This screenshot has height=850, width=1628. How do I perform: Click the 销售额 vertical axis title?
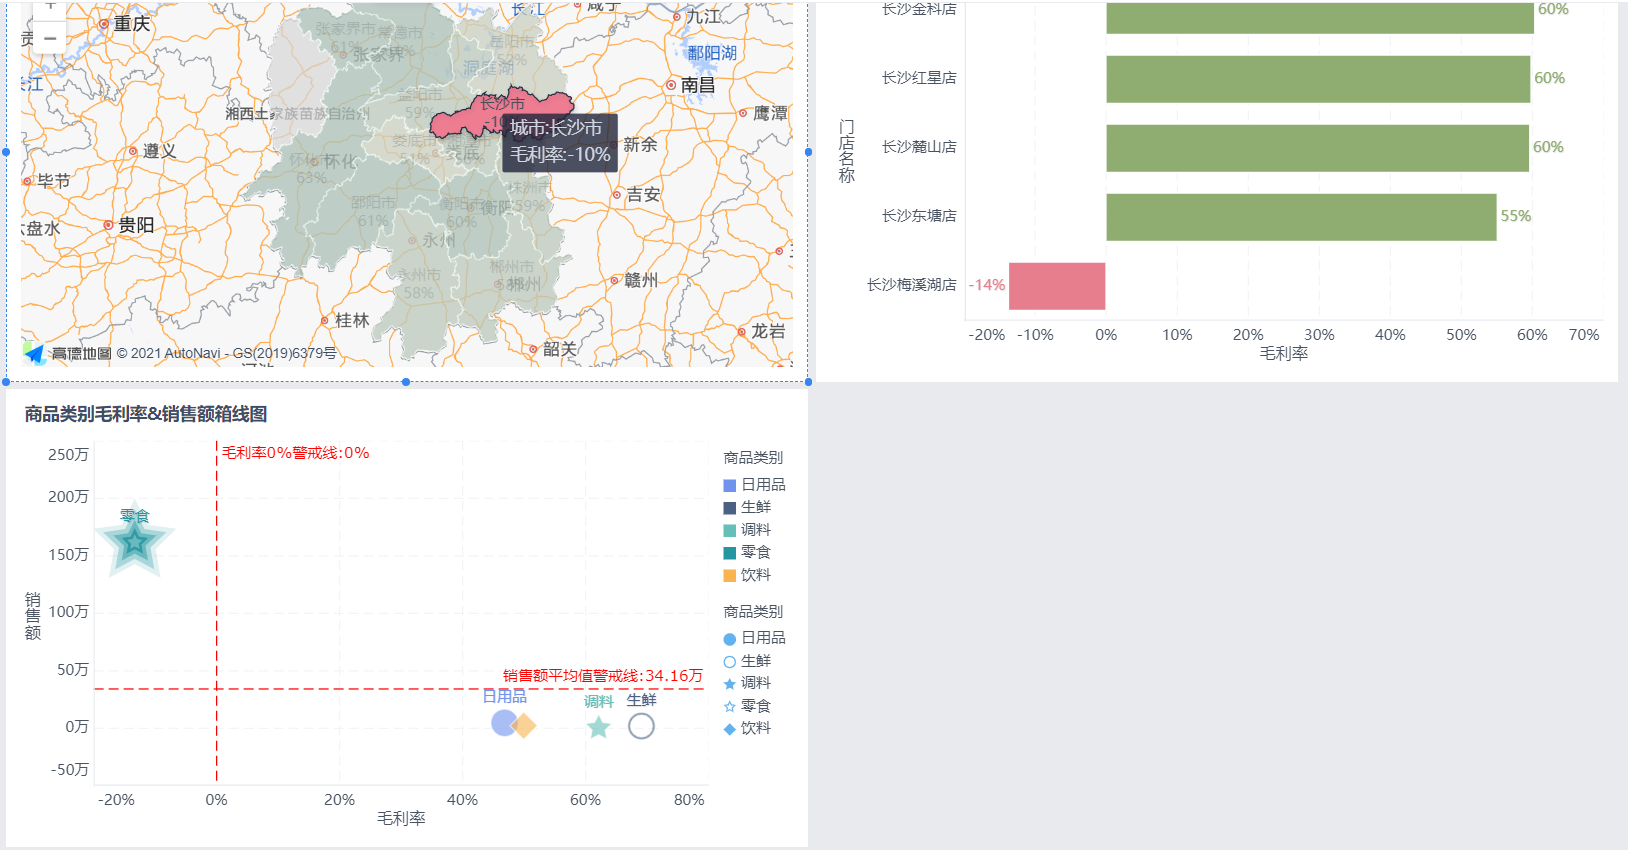[33, 617]
